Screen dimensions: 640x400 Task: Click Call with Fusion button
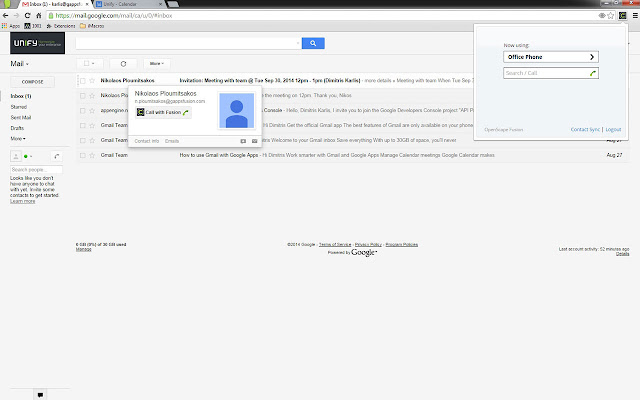(x=163, y=112)
